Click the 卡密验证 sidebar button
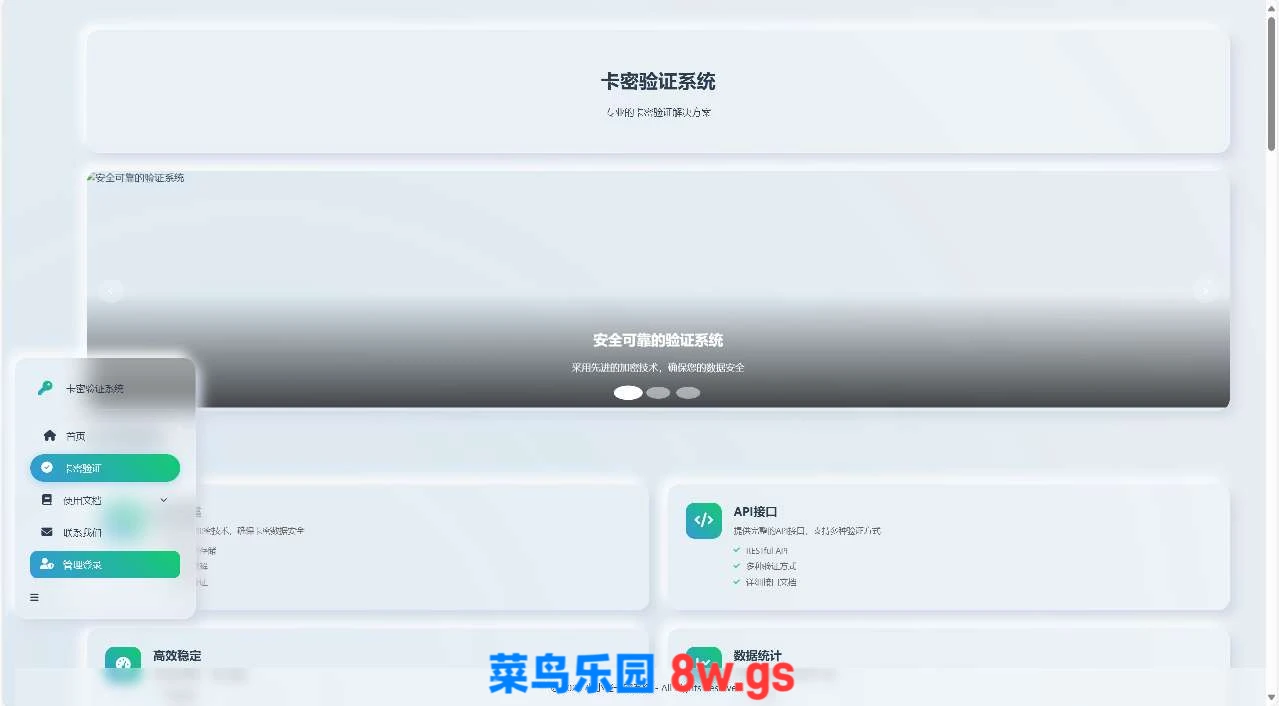Image resolution: width=1279 pixels, height=706 pixels. point(105,468)
